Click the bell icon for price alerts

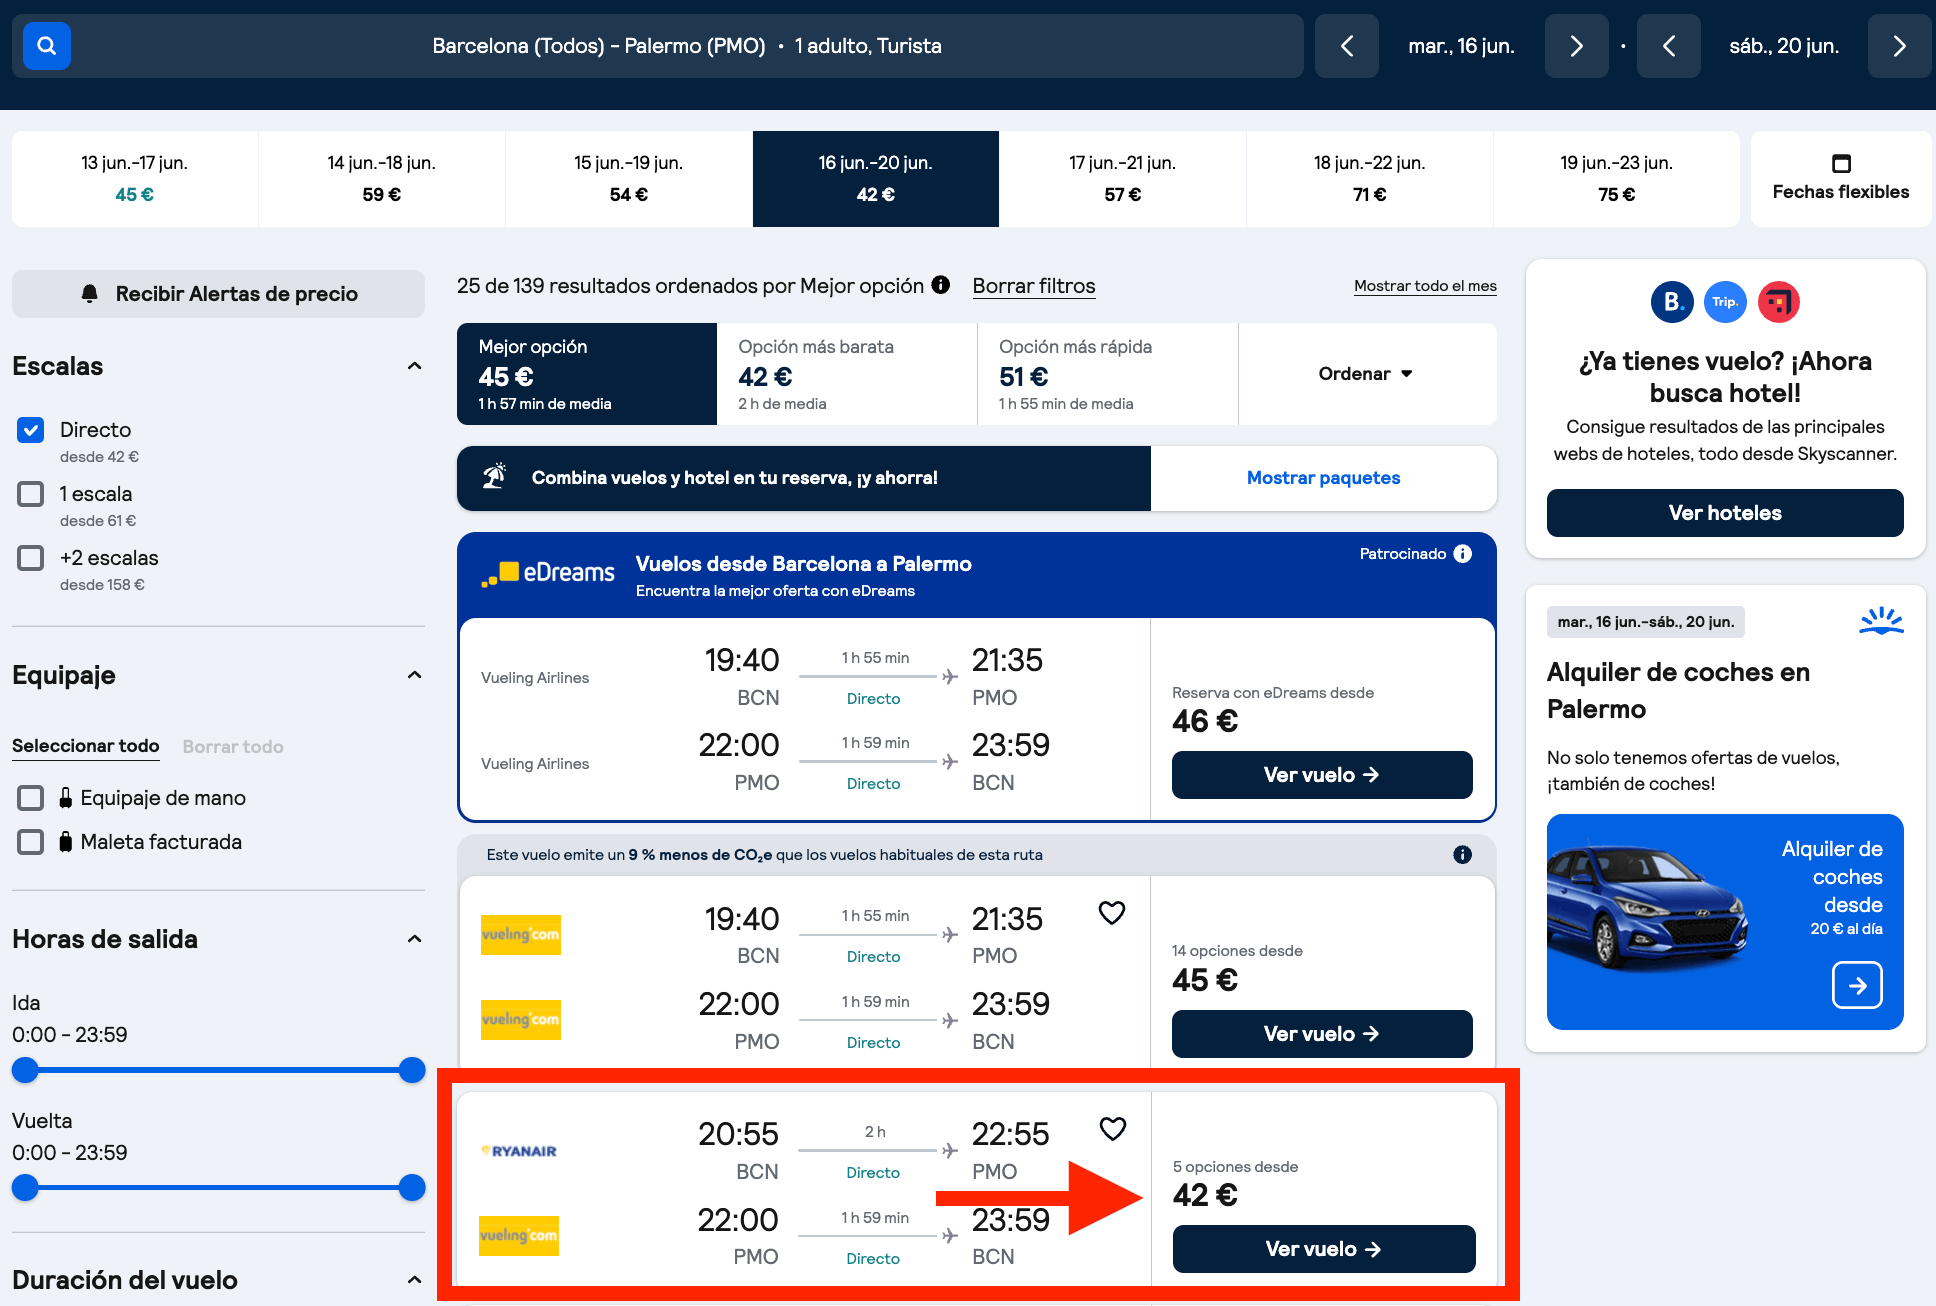click(x=90, y=293)
